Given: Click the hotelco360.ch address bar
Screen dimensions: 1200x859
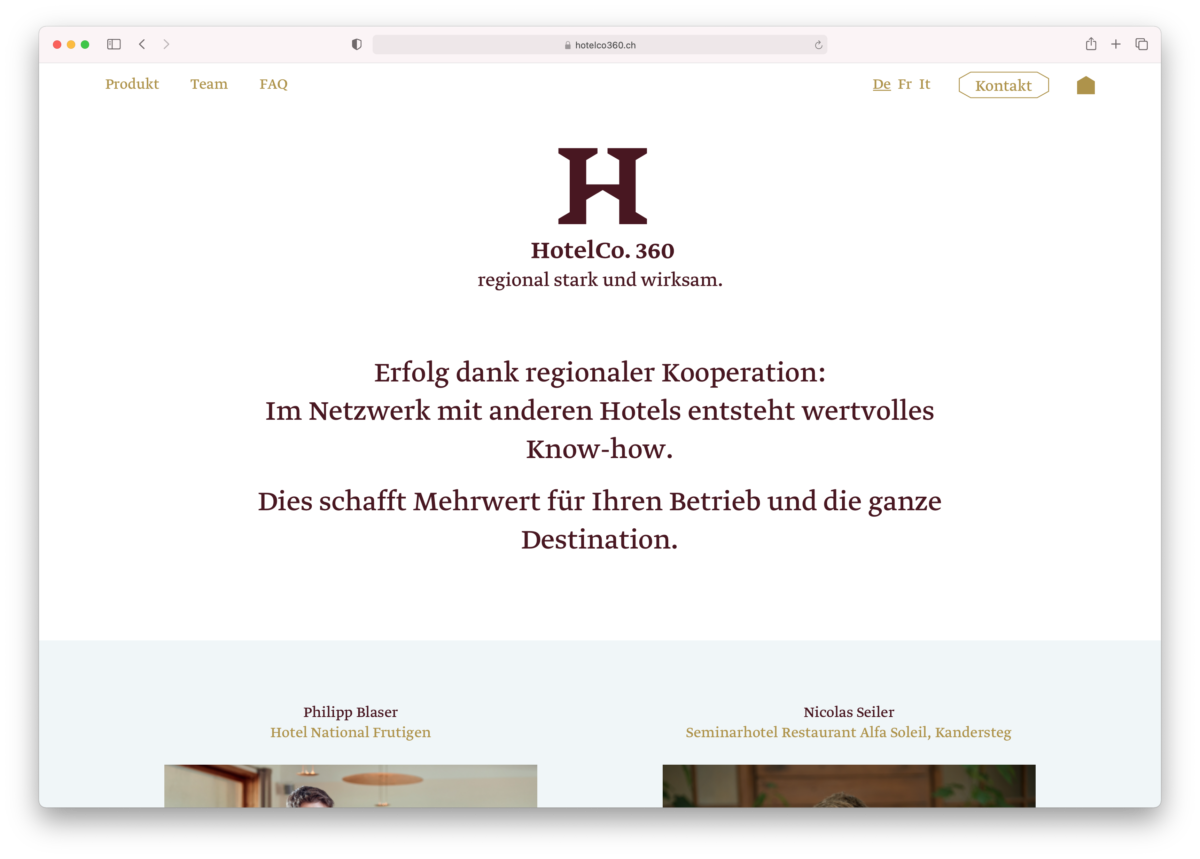Looking at the screenshot, I should pyautogui.click(x=600, y=45).
